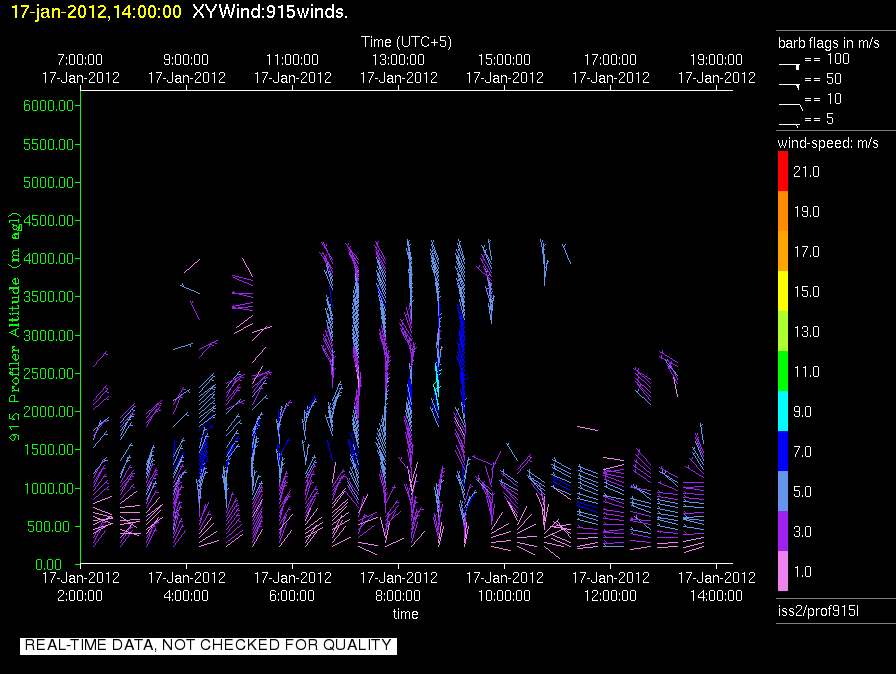
Task: Click the '== 100' barb legend value
Action: (827, 59)
